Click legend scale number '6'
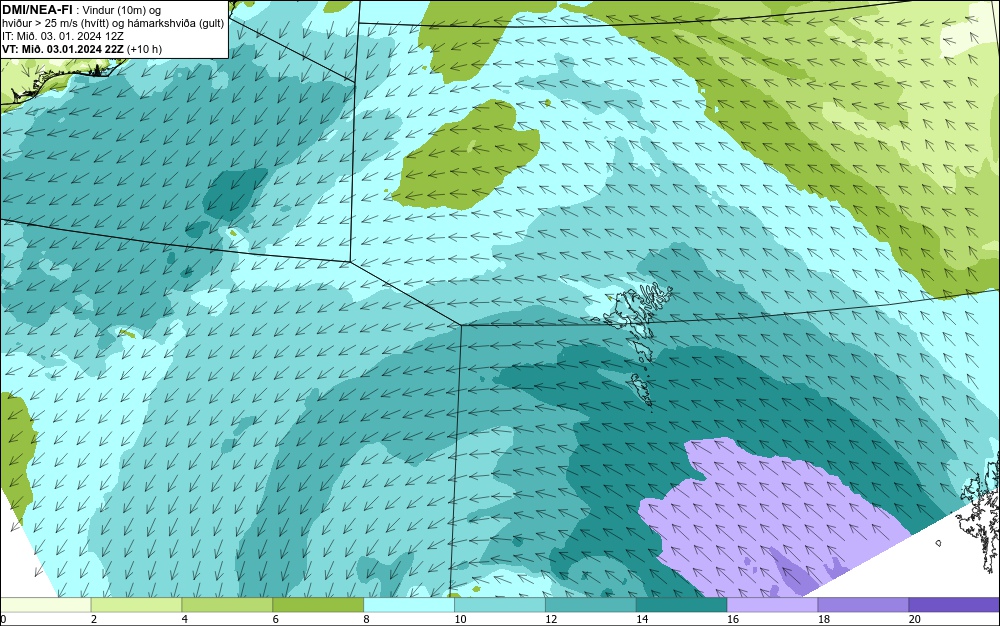This screenshot has height=626, width=1000. coord(276,619)
